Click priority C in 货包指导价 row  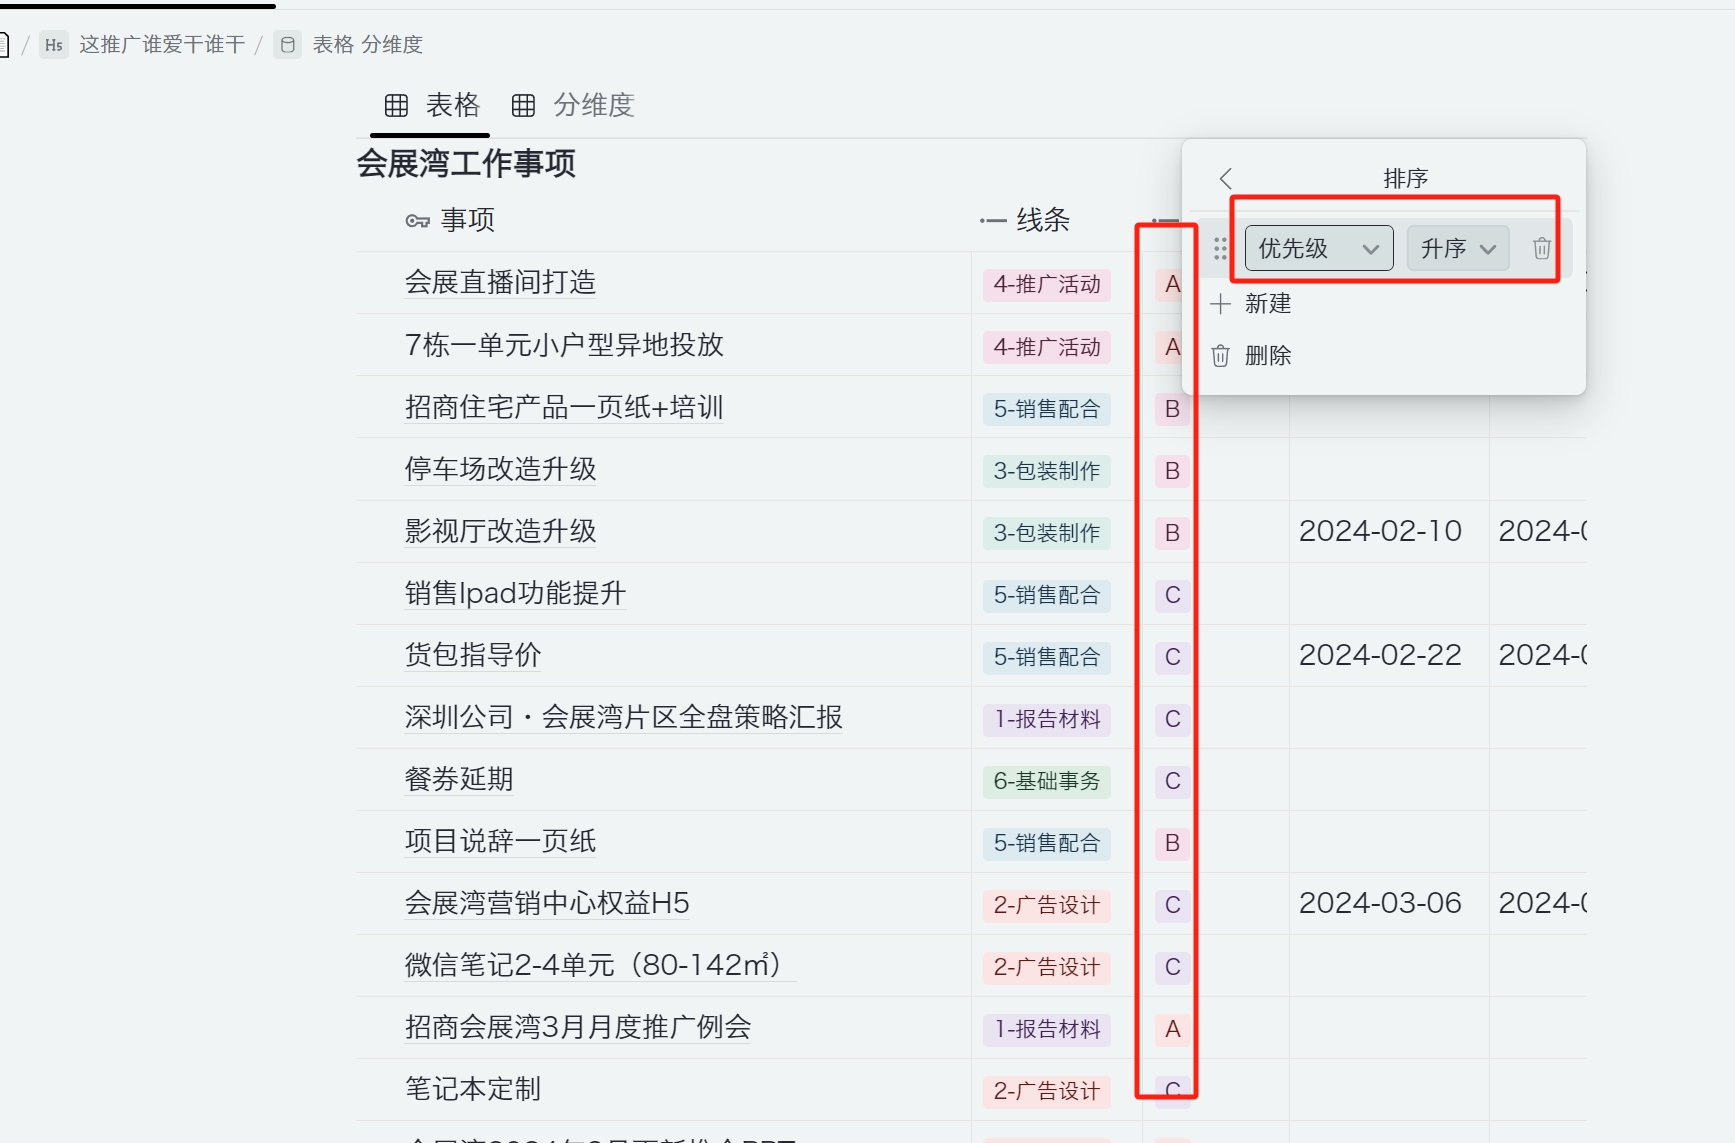tap(1172, 657)
